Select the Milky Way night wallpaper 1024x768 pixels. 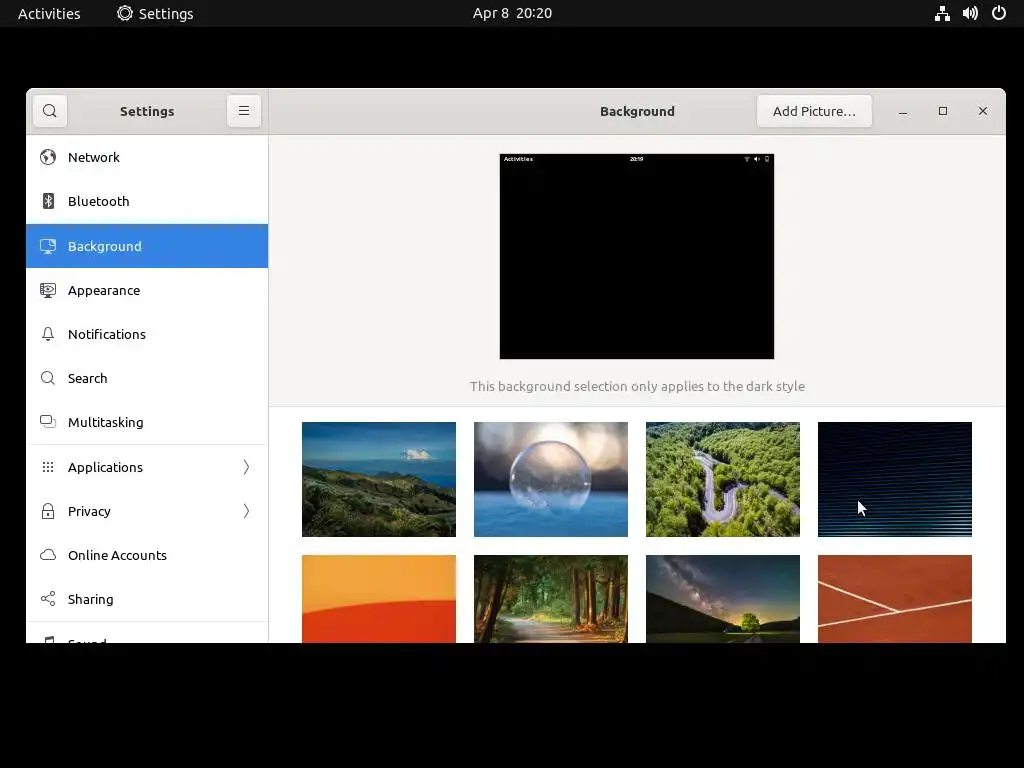click(723, 599)
